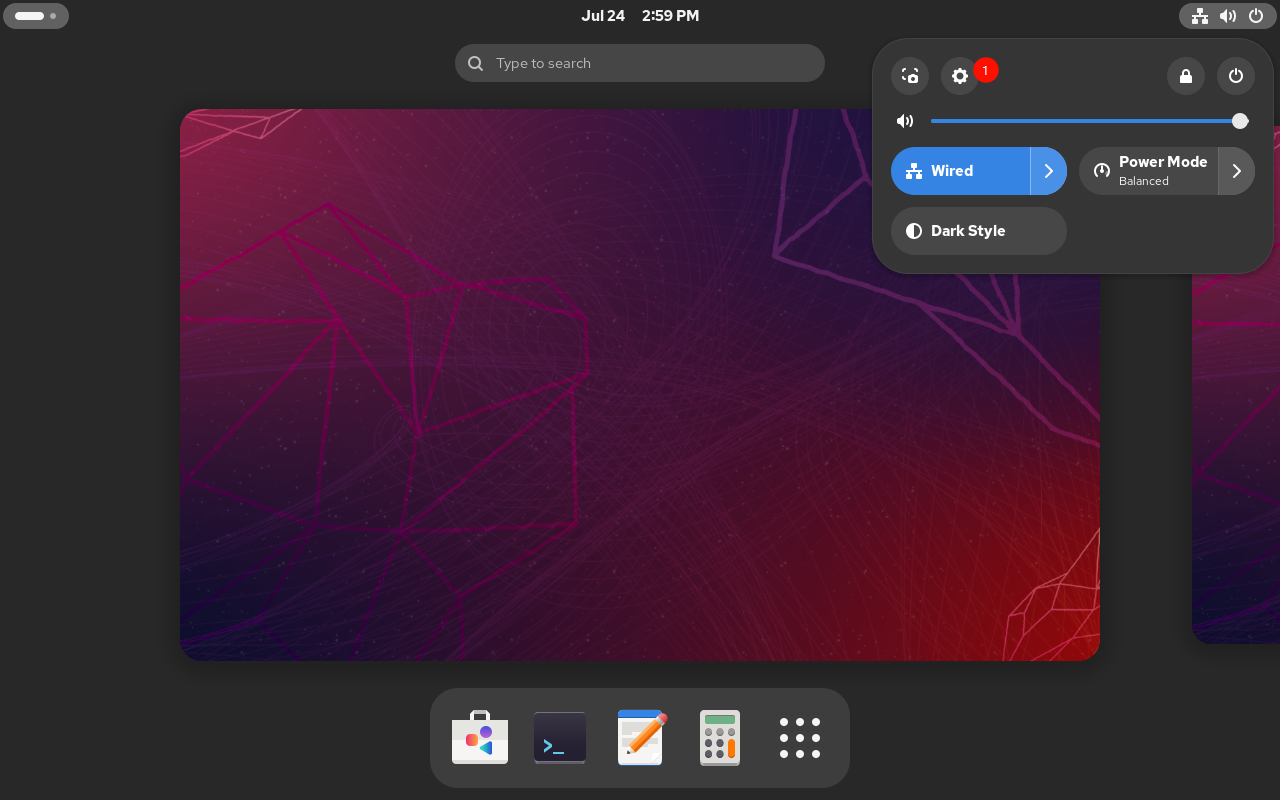Open Settings via gear icon

[960, 76]
